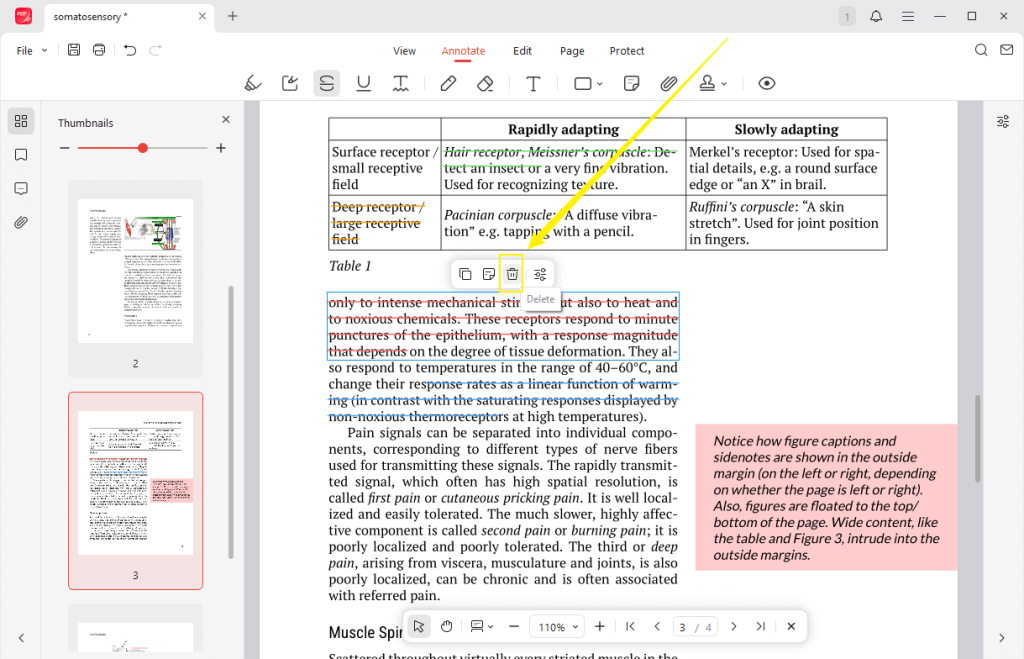Activate the Eraser tool
The image size is (1024, 659).
coord(485,83)
